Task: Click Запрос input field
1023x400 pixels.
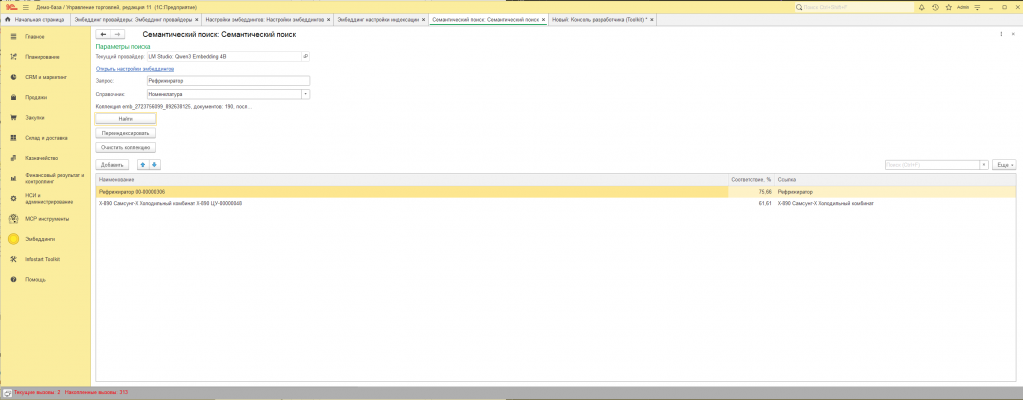Action: click(228, 81)
